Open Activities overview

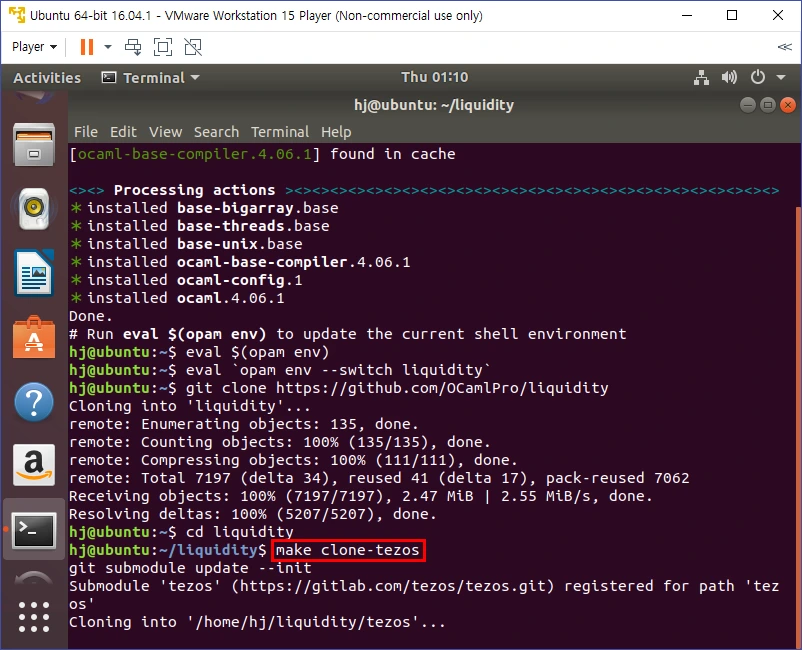tap(47, 78)
